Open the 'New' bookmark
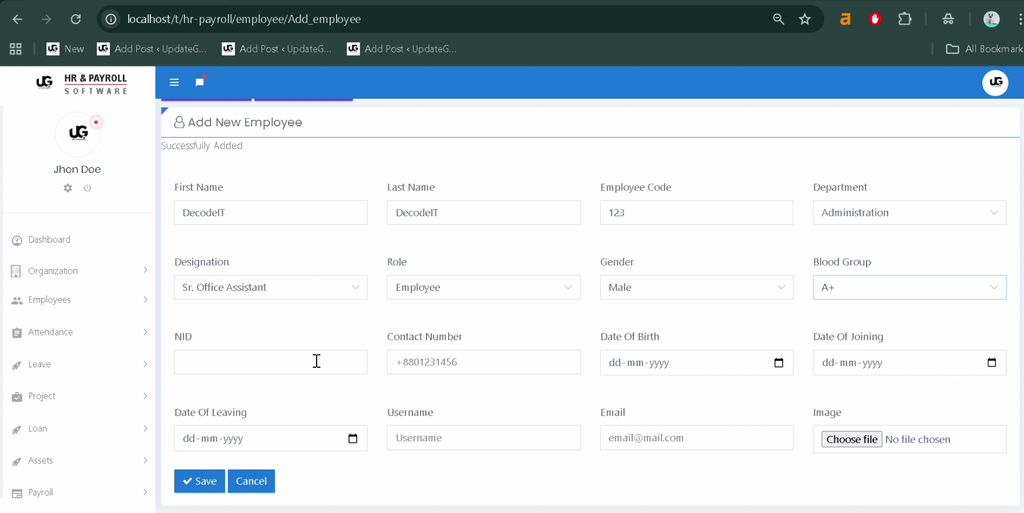This screenshot has width=1024, height=513. click(x=65, y=49)
